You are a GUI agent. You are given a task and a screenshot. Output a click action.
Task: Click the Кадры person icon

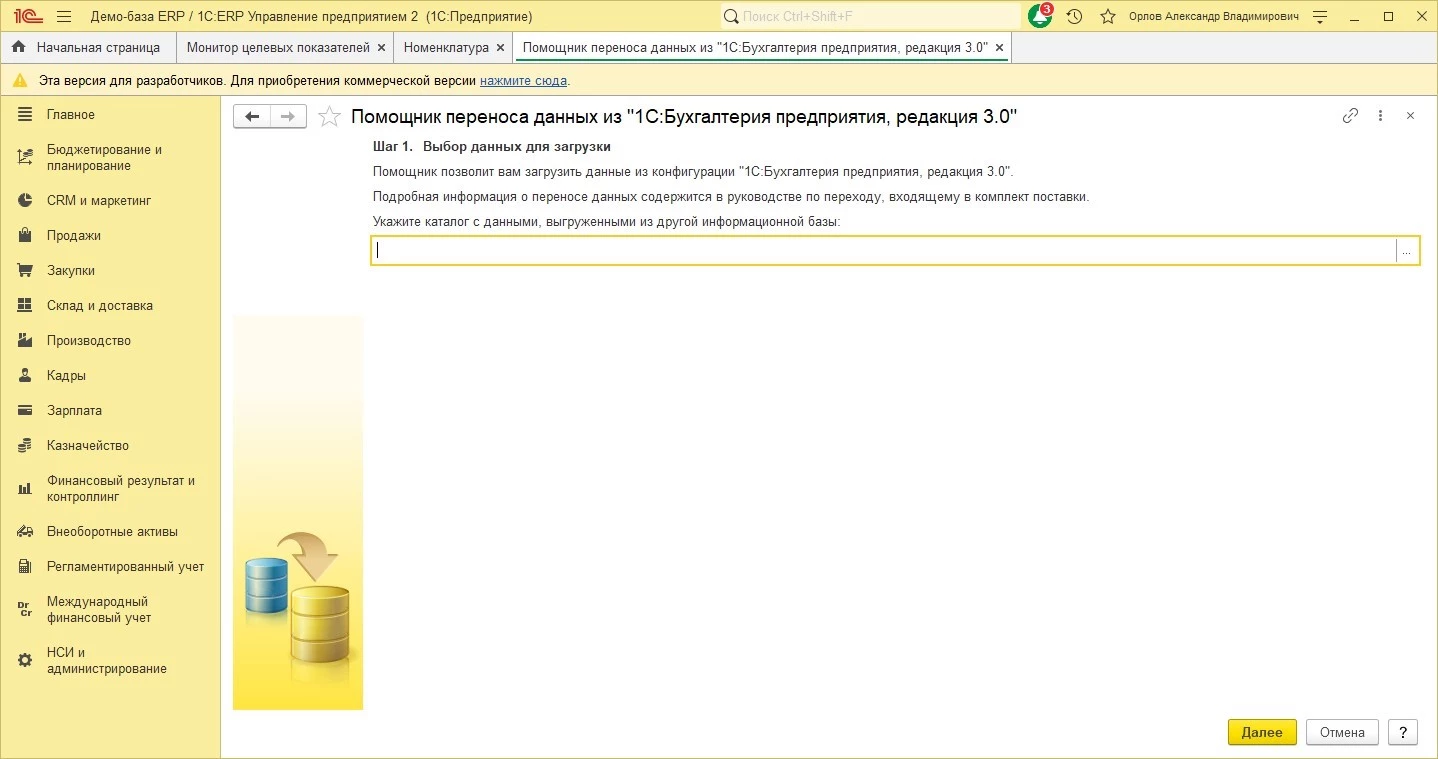26,375
